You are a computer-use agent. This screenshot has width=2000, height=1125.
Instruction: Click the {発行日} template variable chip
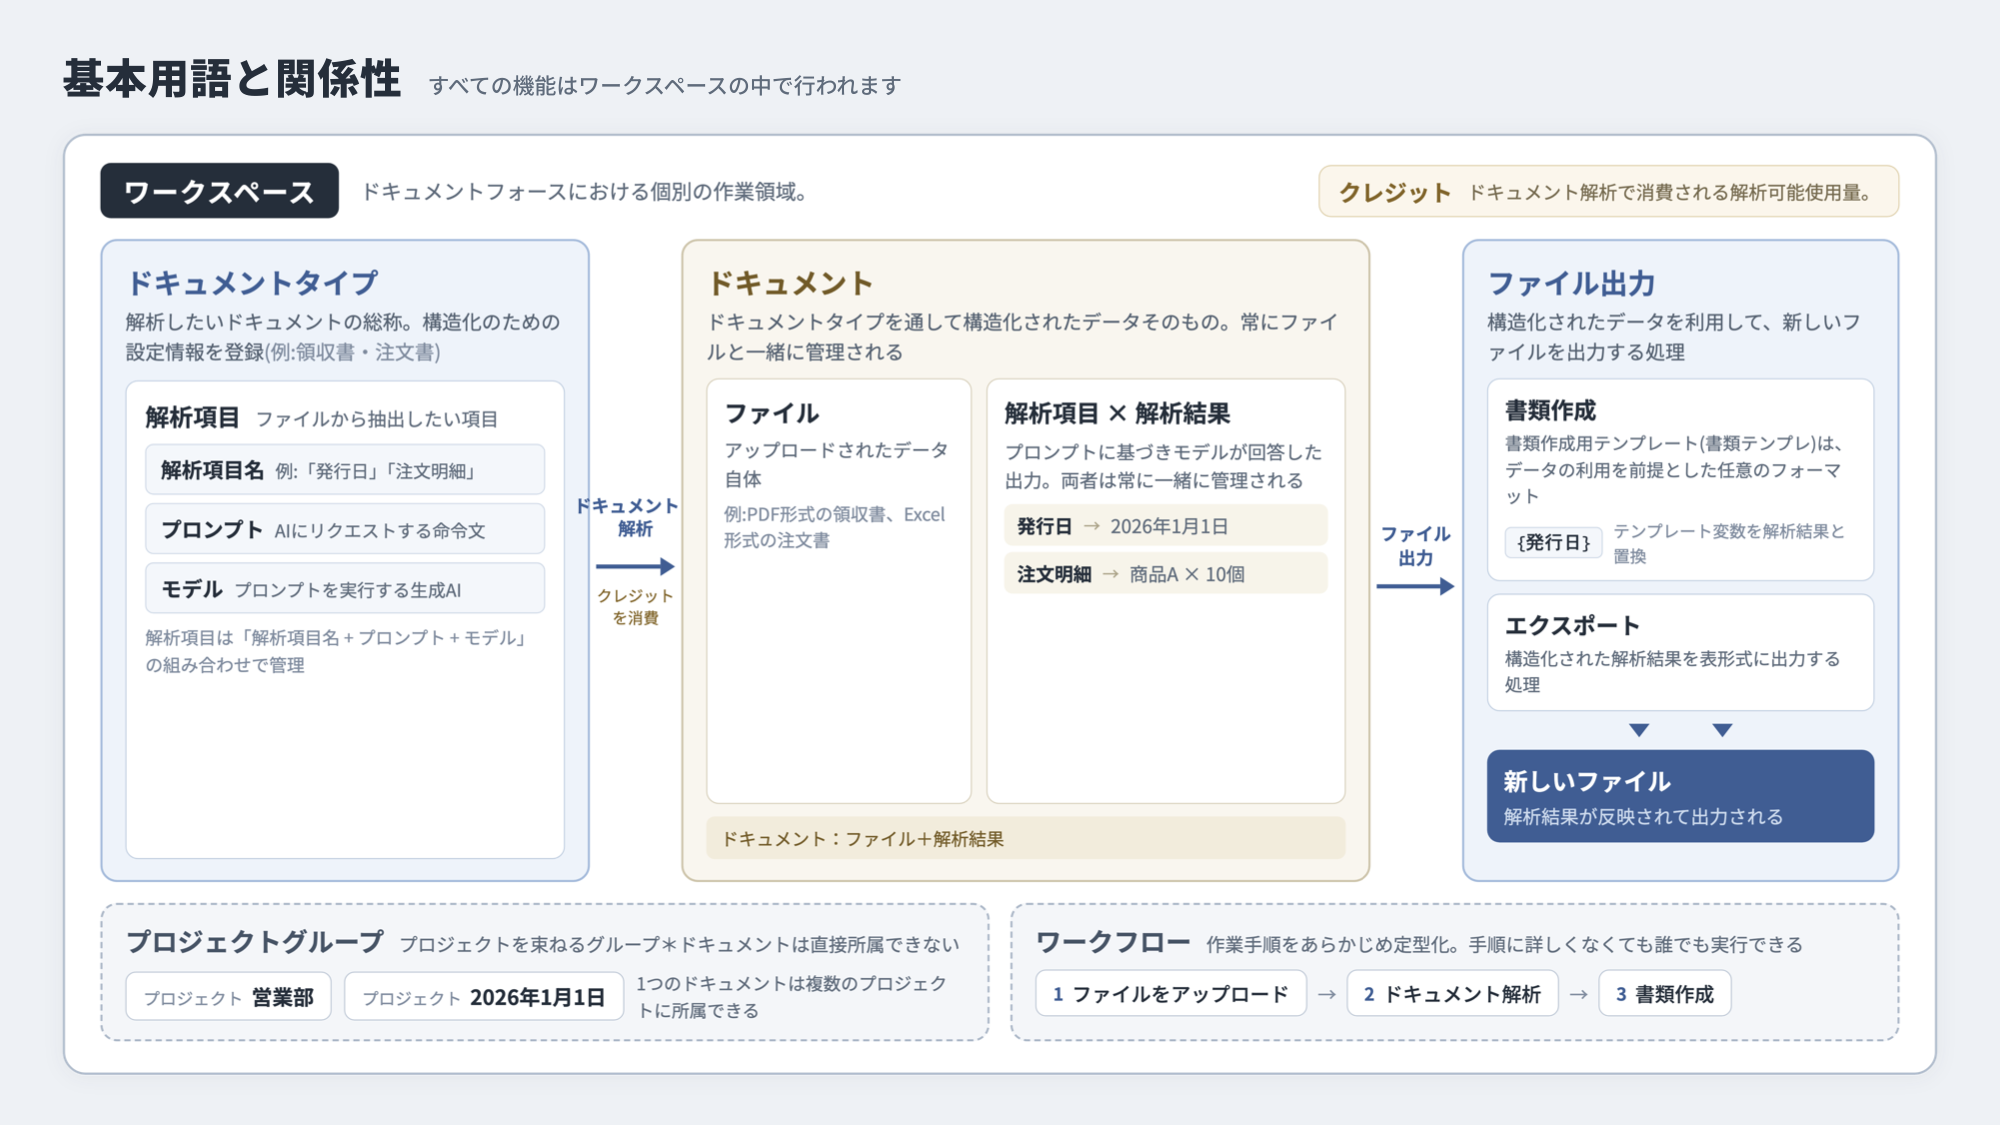(x=1553, y=542)
